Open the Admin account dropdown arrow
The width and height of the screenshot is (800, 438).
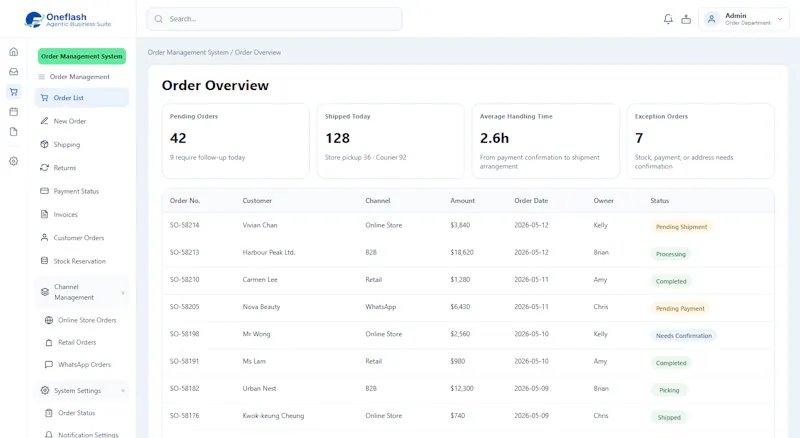pyautogui.click(x=780, y=19)
